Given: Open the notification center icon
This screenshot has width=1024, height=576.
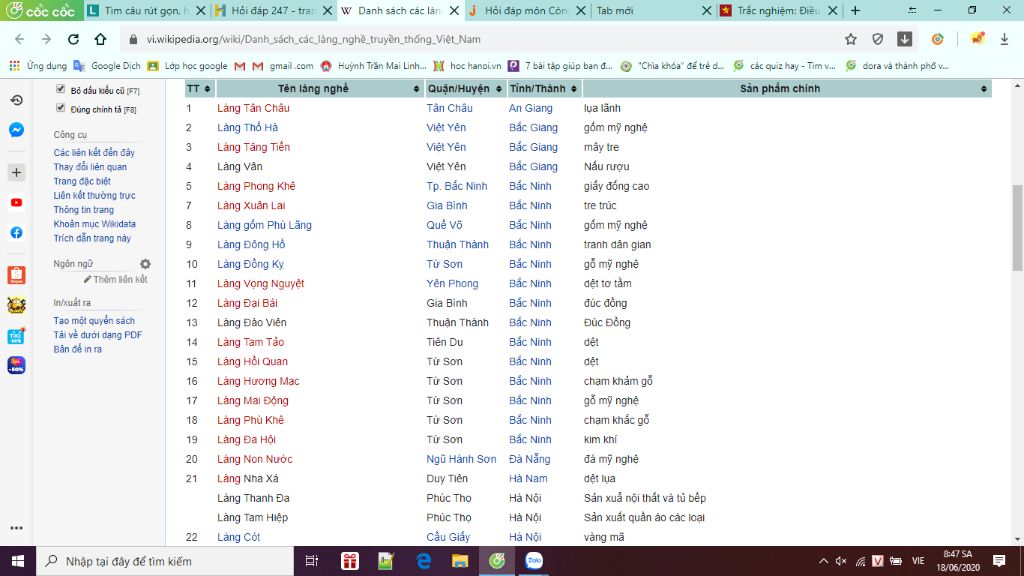Looking at the screenshot, I should pyautogui.click(x=999, y=561).
